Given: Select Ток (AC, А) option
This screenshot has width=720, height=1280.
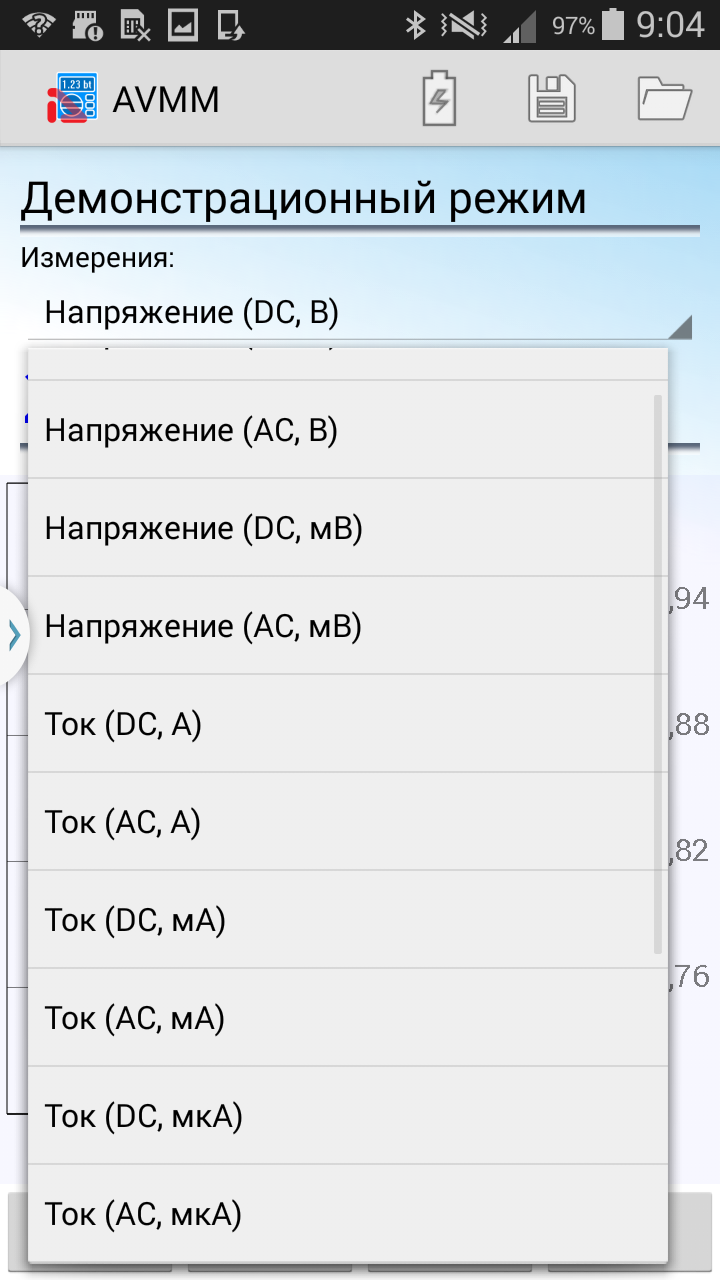Looking at the screenshot, I should point(348,822).
